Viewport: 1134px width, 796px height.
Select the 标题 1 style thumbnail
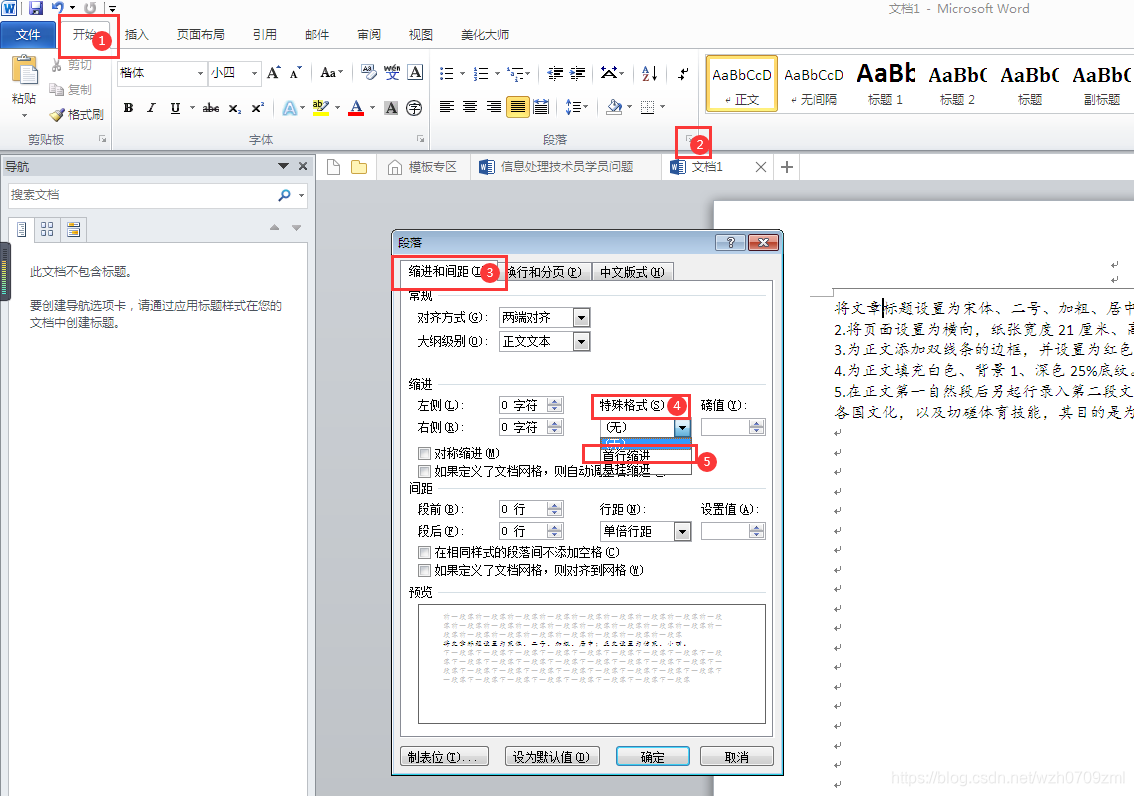point(886,84)
